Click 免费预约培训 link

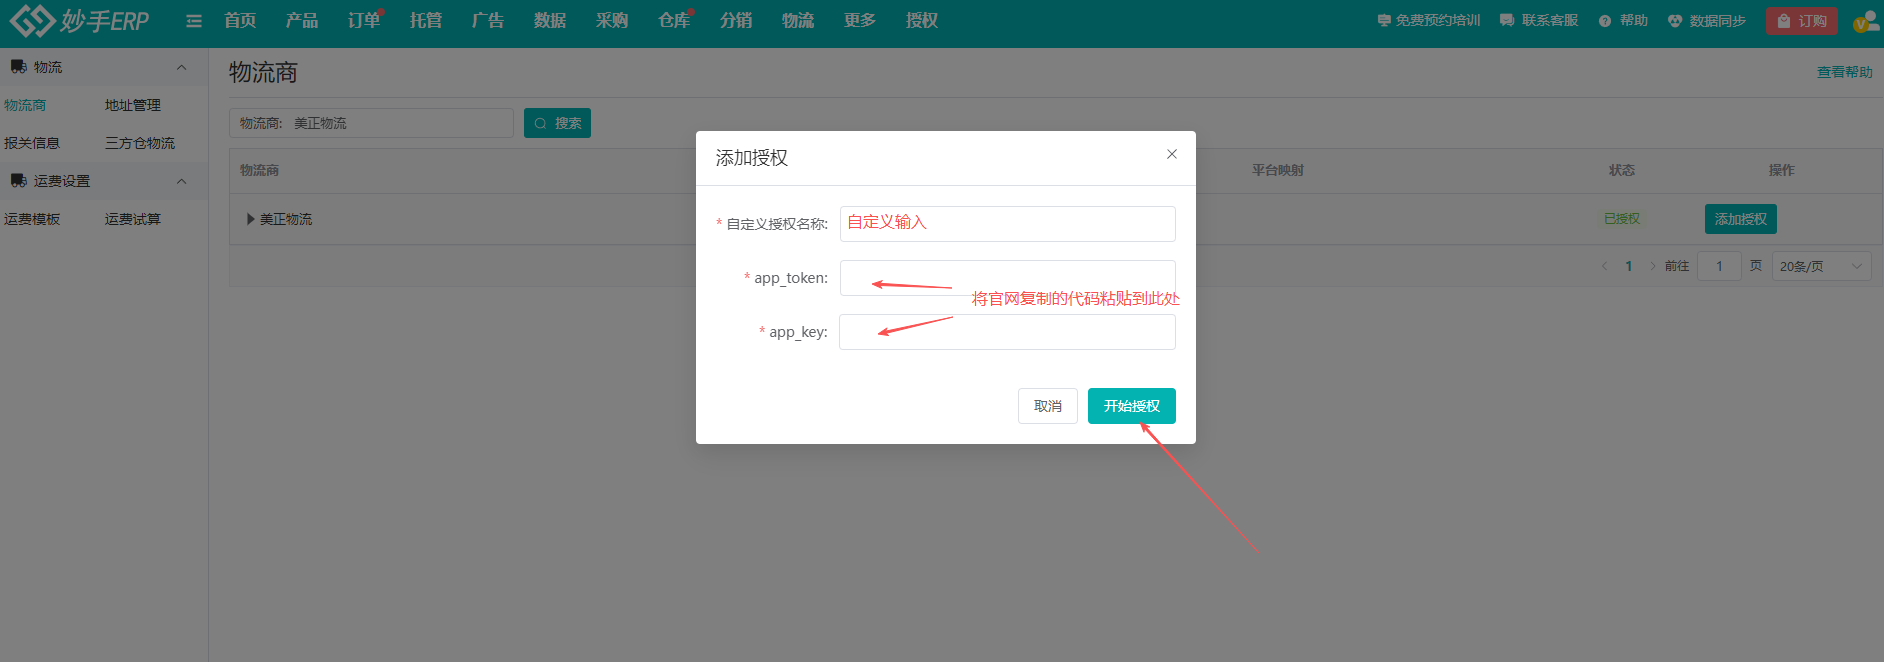pyautogui.click(x=1429, y=21)
